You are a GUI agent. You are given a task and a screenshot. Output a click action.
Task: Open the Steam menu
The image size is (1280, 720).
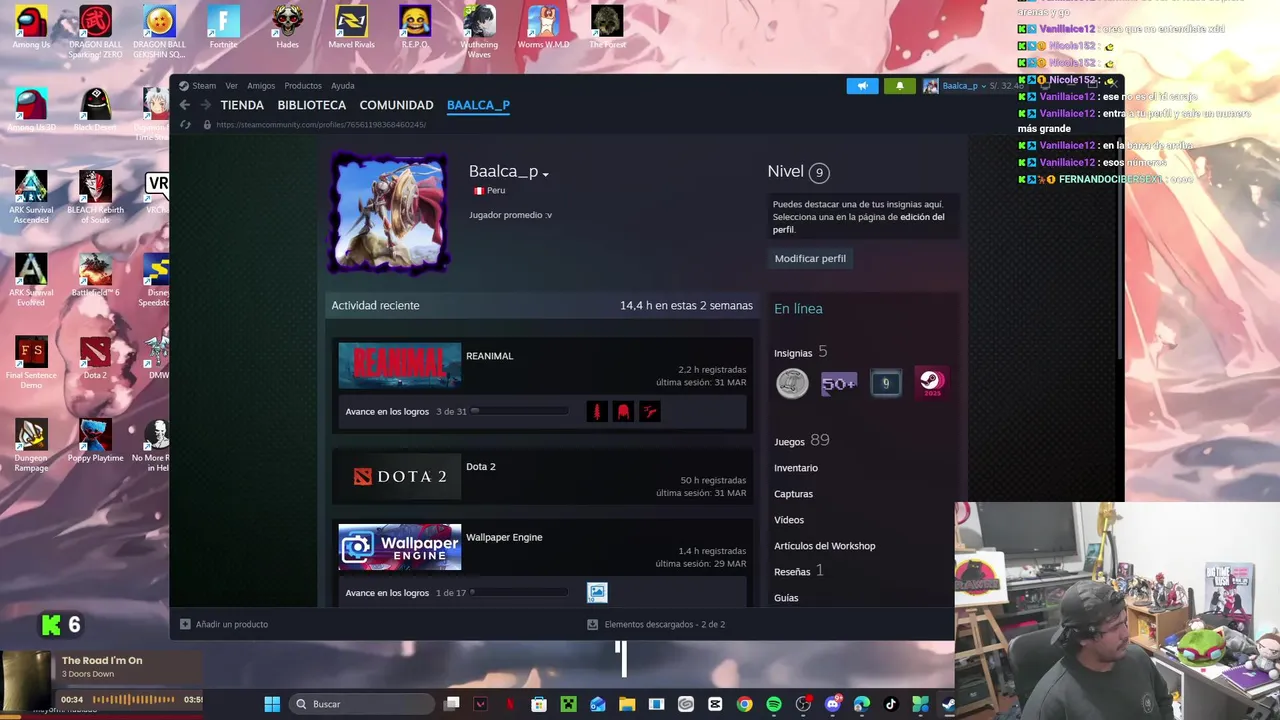coord(198,86)
